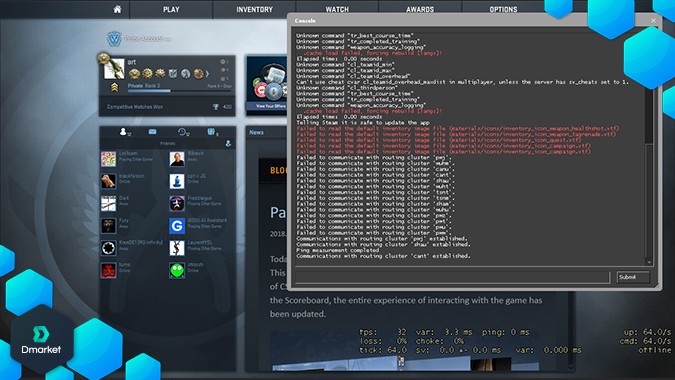Viewport: 675px width, 380px height.
Task: Select the cl_teamid_overhead_maxdist cheat cvar line
Action: (x=462, y=82)
